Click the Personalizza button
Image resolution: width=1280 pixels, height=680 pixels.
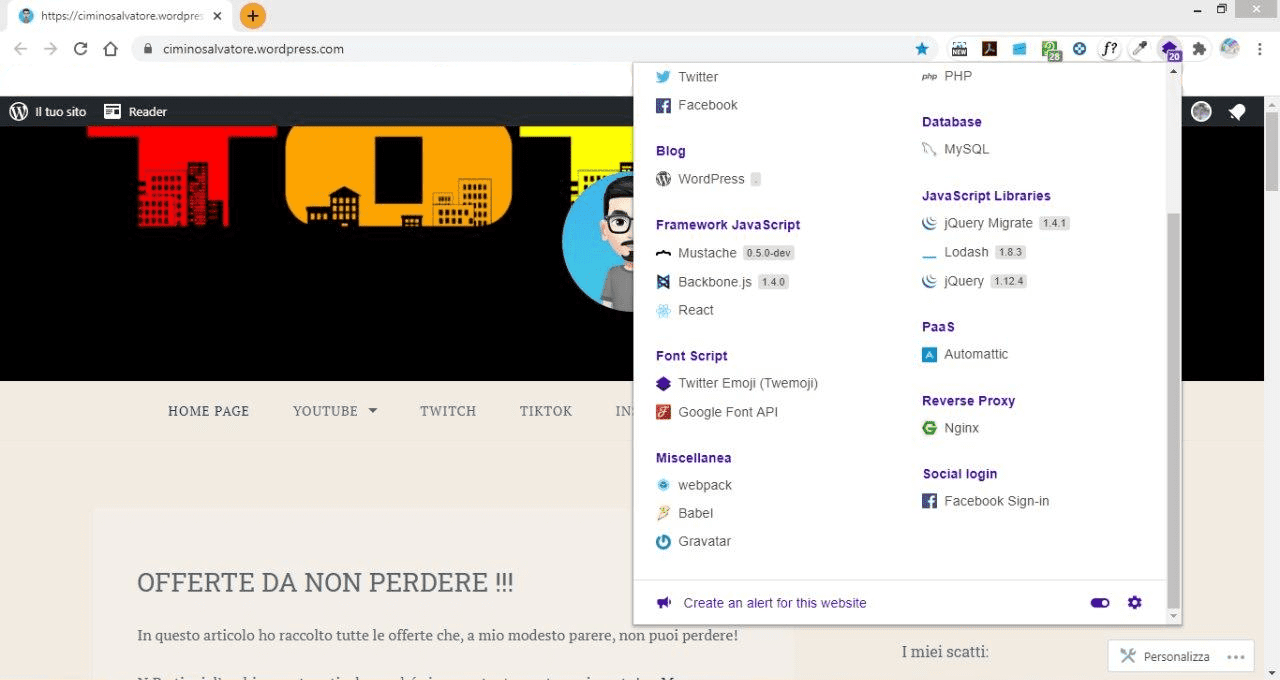[1165, 657]
